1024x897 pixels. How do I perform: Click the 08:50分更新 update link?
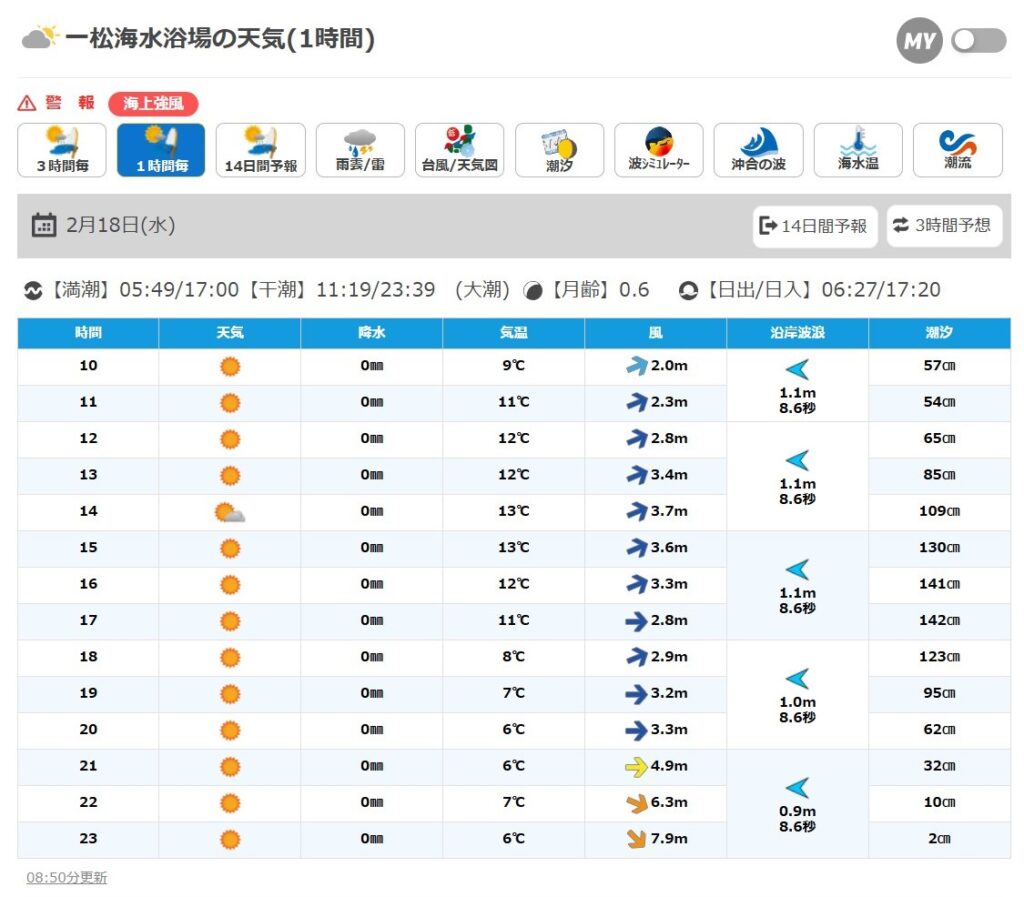click(66, 878)
